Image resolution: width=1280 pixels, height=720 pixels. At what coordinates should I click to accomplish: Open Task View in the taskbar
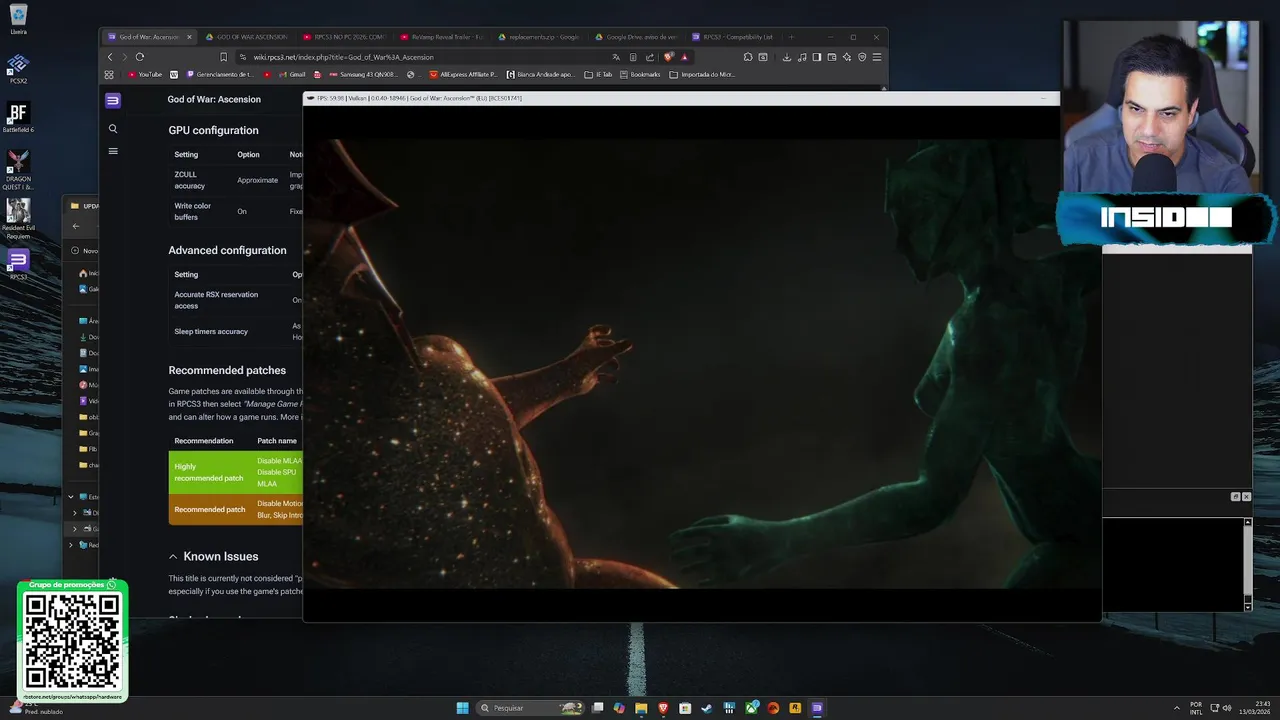coord(598,708)
